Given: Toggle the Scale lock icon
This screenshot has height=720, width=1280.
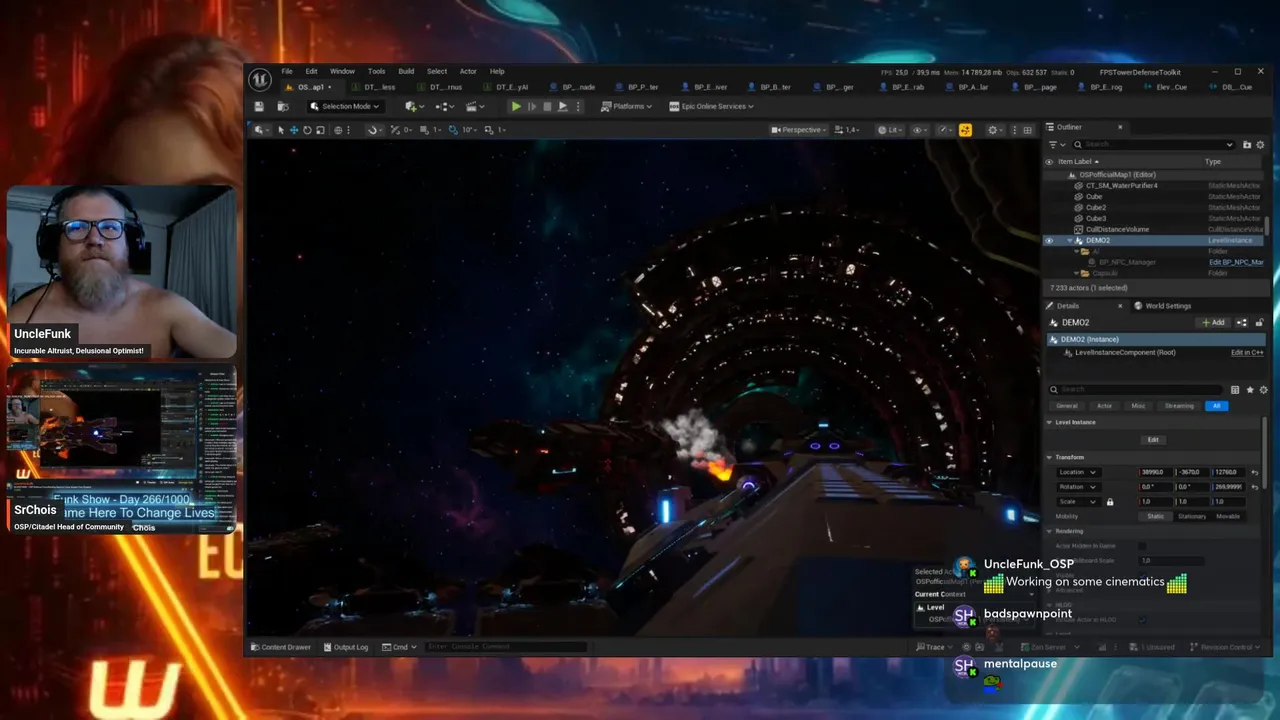Looking at the screenshot, I should 1110,502.
